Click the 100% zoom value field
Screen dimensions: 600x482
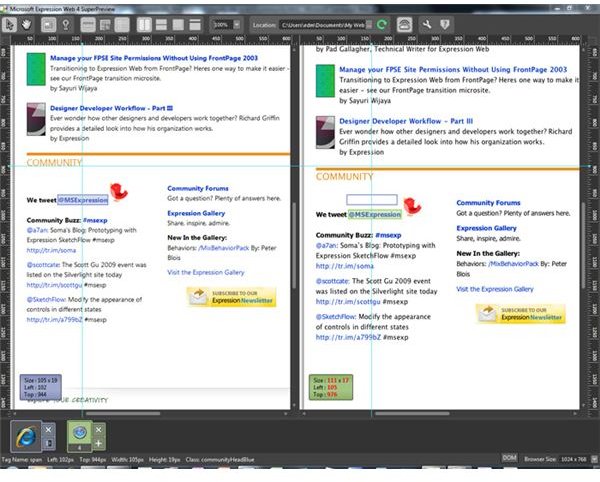click(x=221, y=25)
